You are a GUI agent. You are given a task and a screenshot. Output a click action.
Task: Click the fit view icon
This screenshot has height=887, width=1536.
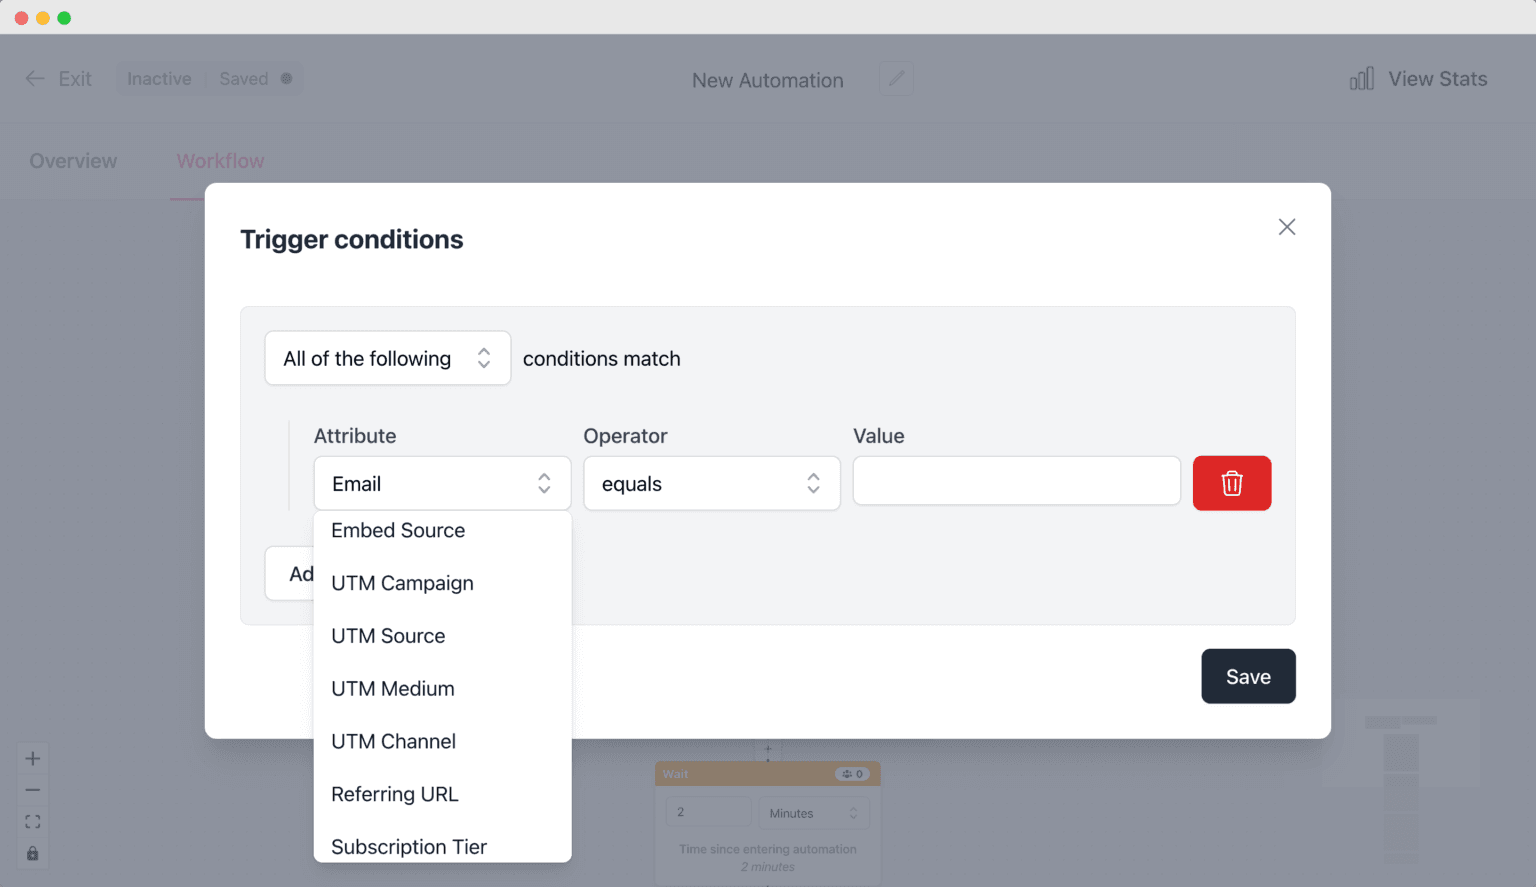click(x=33, y=822)
